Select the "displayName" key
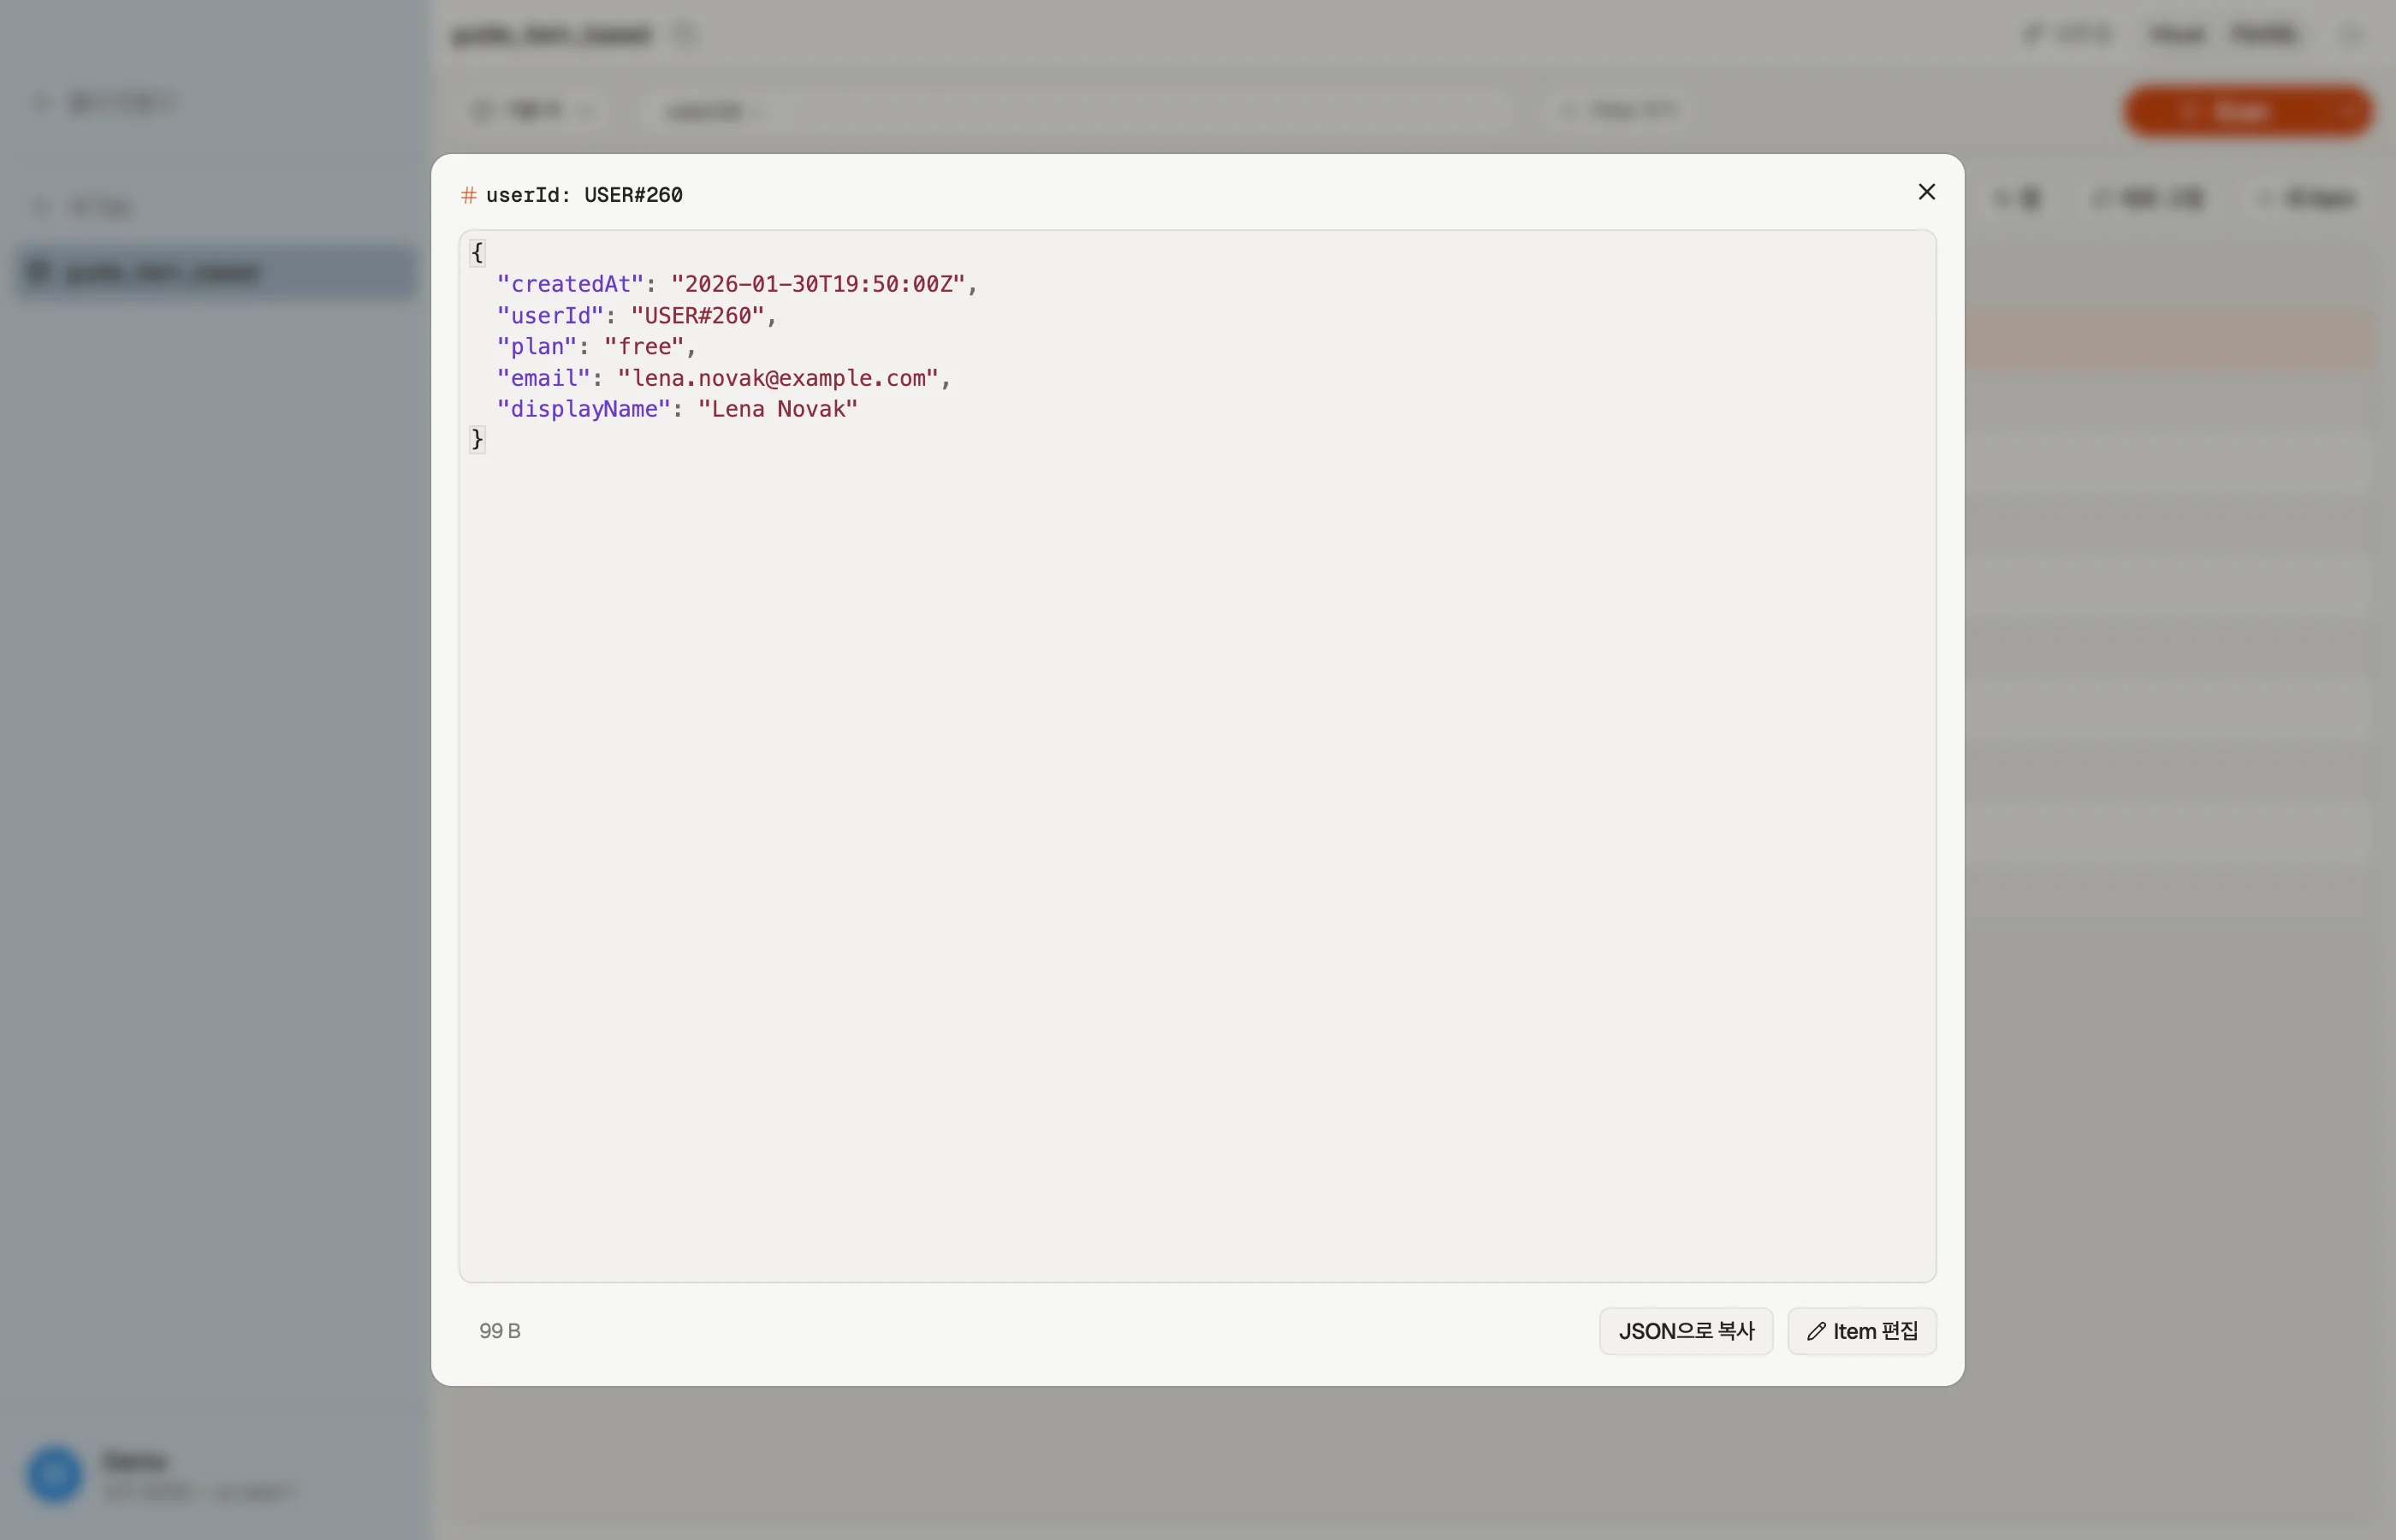The width and height of the screenshot is (2396, 1540). [583, 409]
